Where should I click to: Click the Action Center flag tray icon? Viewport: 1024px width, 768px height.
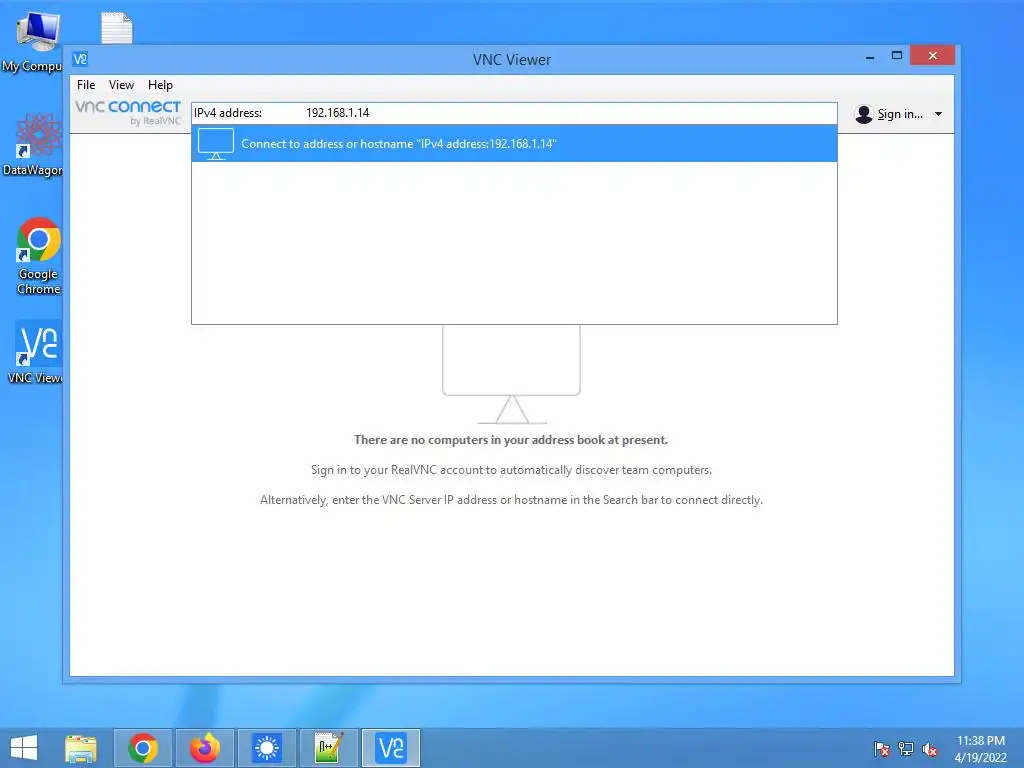pos(882,748)
